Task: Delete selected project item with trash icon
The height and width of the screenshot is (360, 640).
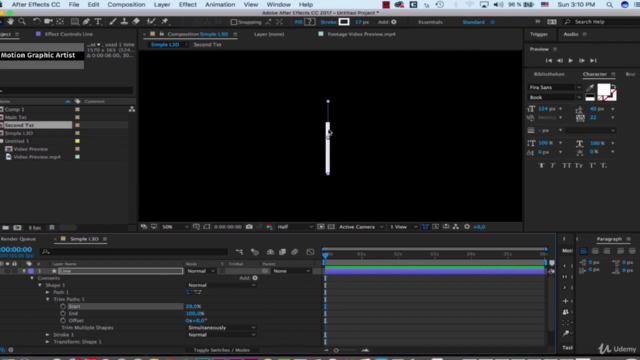Action: point(52,227)
